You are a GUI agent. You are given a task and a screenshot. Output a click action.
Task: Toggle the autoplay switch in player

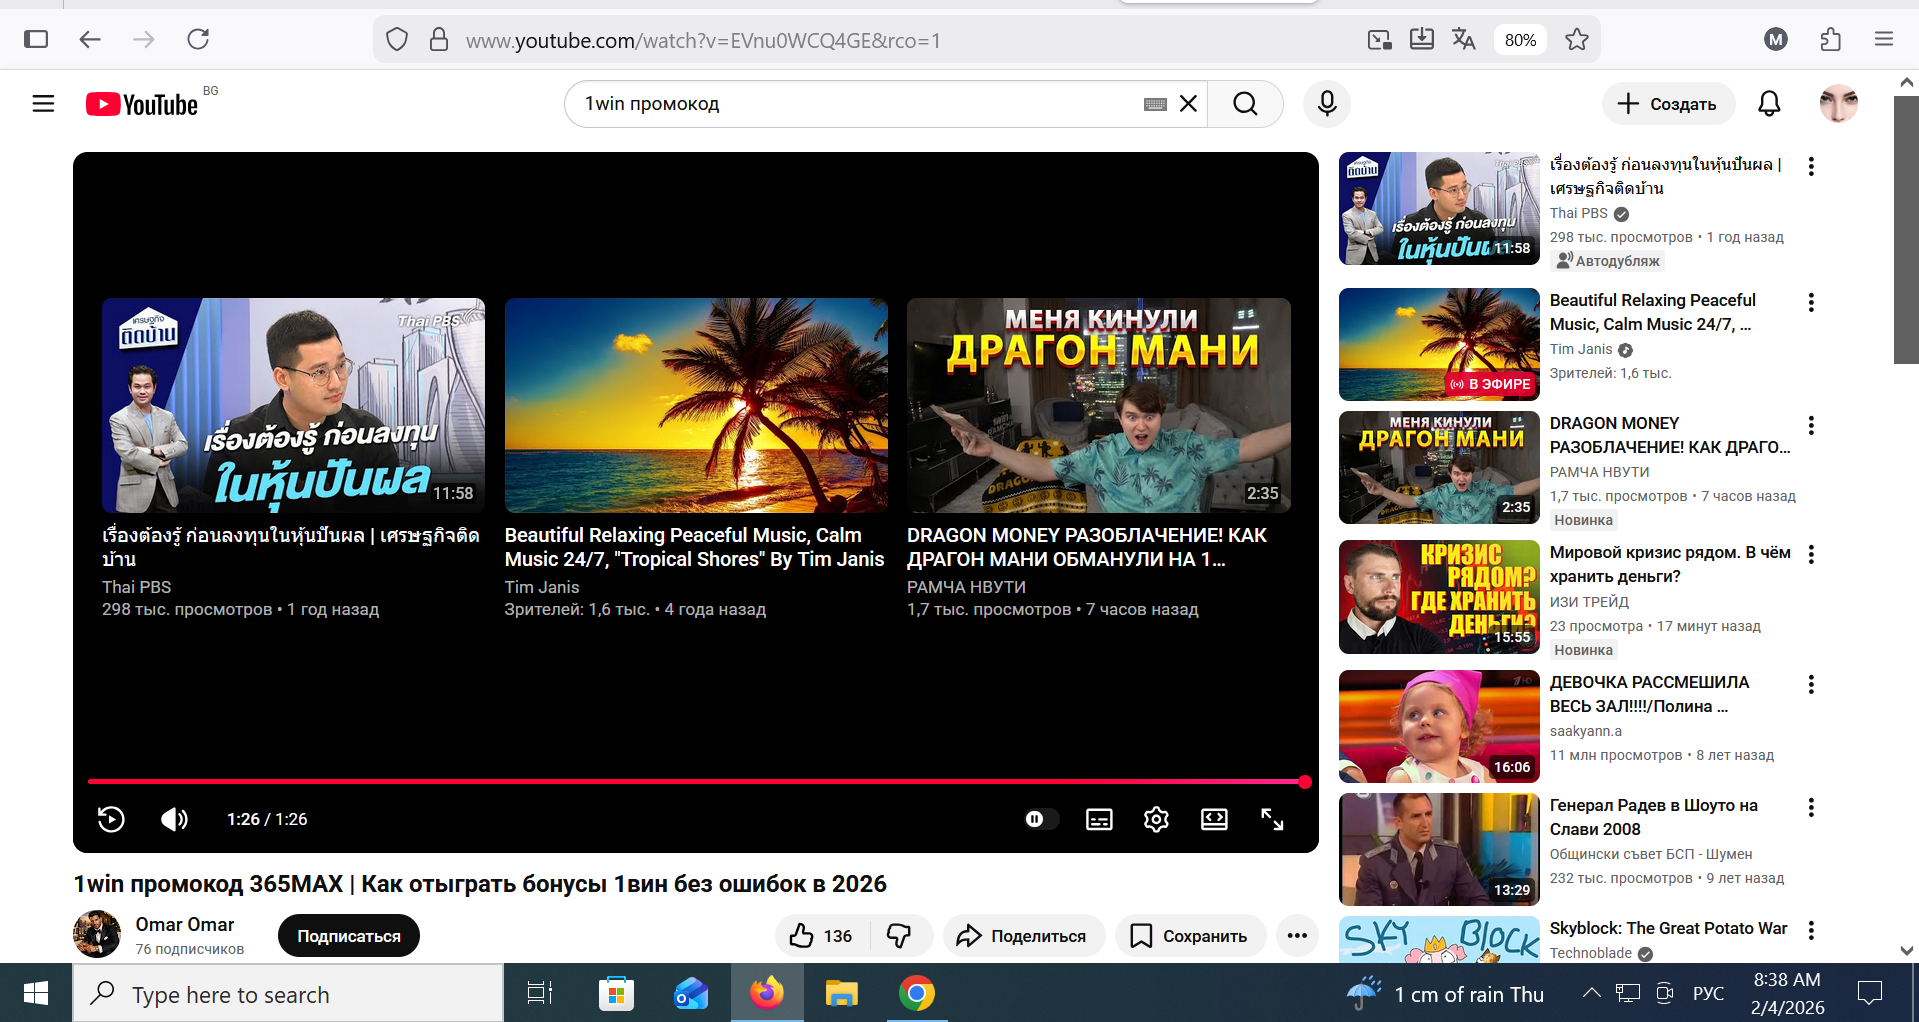click(x=1039, y=819)
